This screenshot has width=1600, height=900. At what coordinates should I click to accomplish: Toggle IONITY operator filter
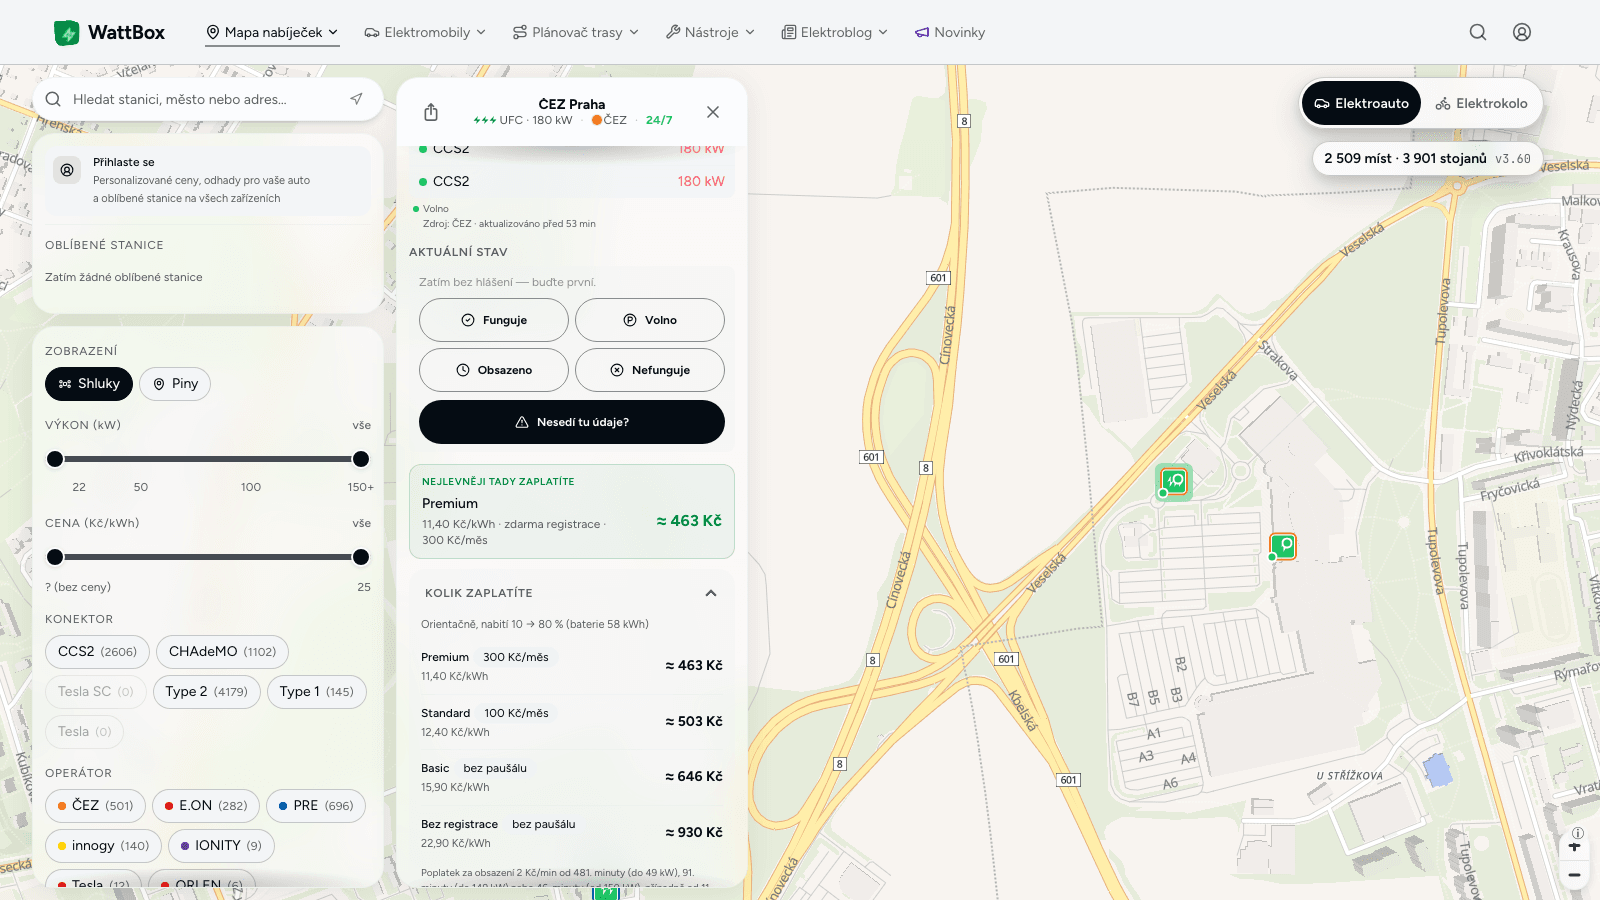pos(221,846)
